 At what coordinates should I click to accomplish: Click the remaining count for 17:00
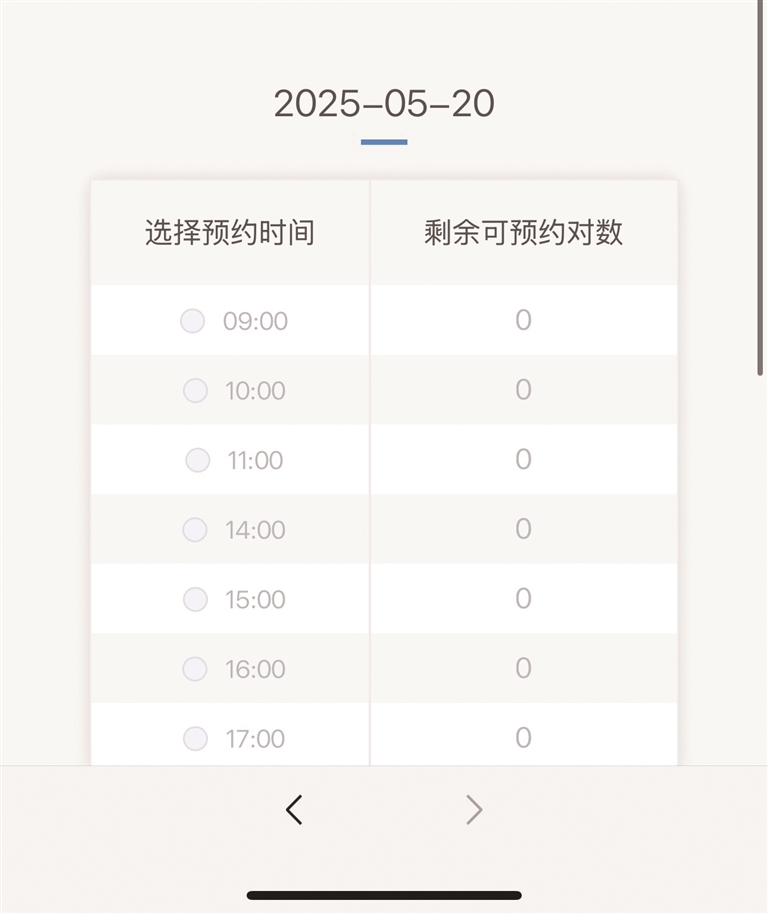tap(523, 738)
